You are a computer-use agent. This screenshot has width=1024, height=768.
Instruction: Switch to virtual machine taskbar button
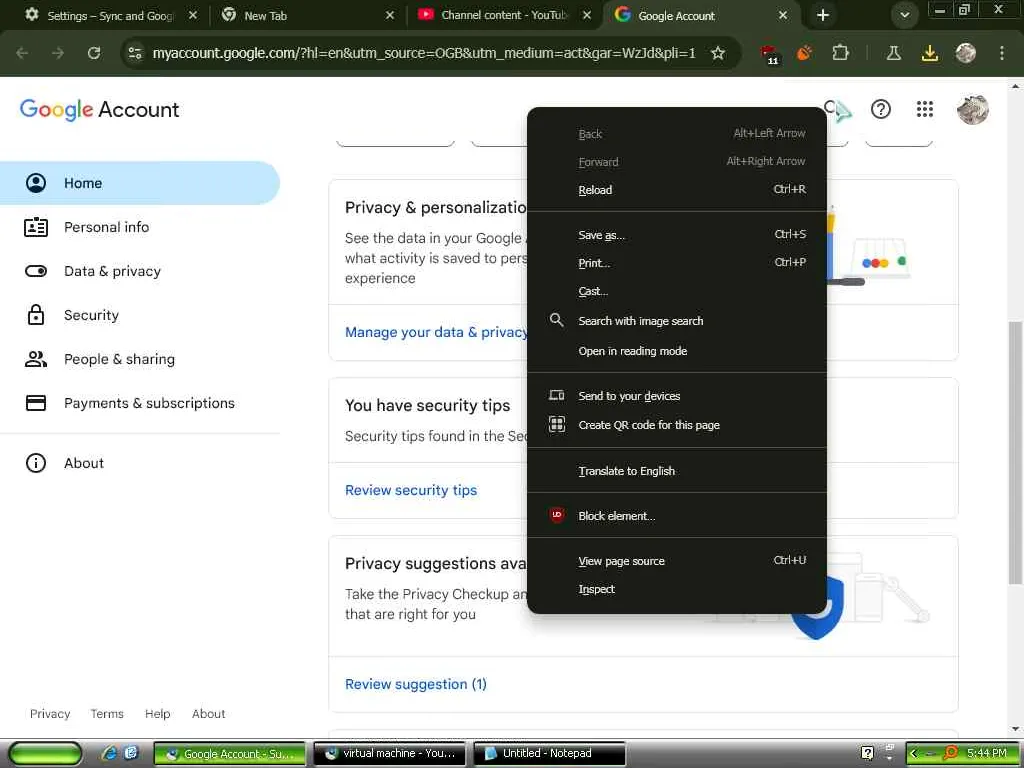click(390, 754)
